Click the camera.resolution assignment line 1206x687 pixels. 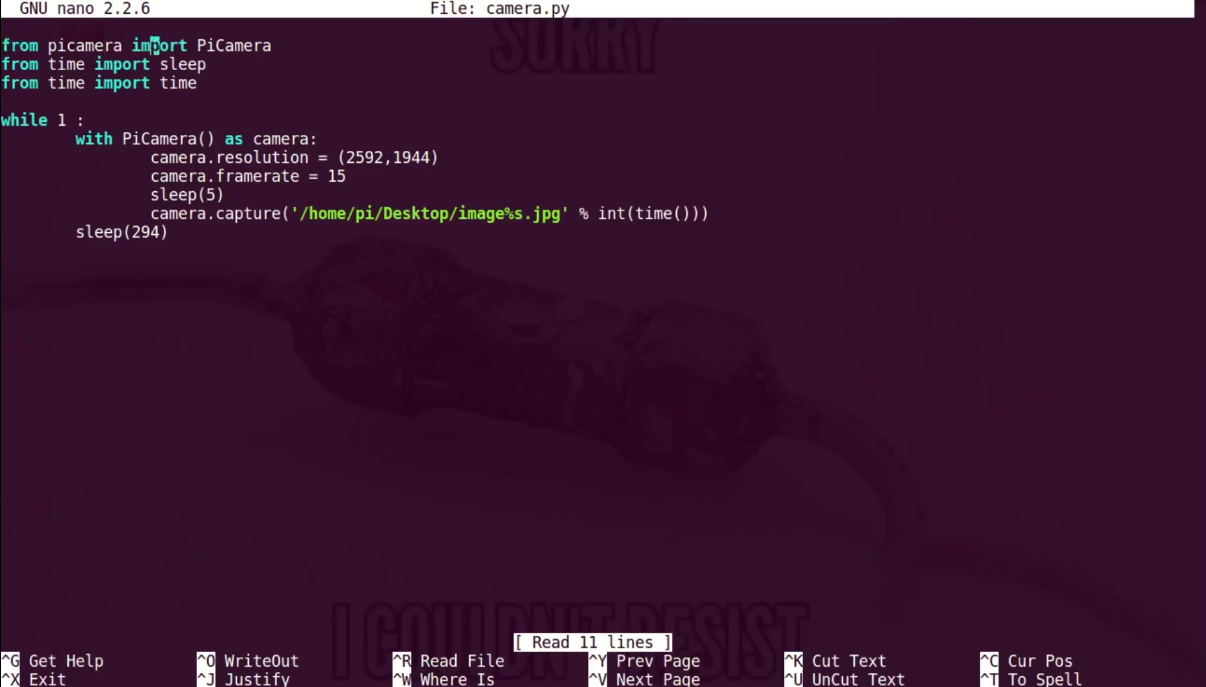[292, 157]
